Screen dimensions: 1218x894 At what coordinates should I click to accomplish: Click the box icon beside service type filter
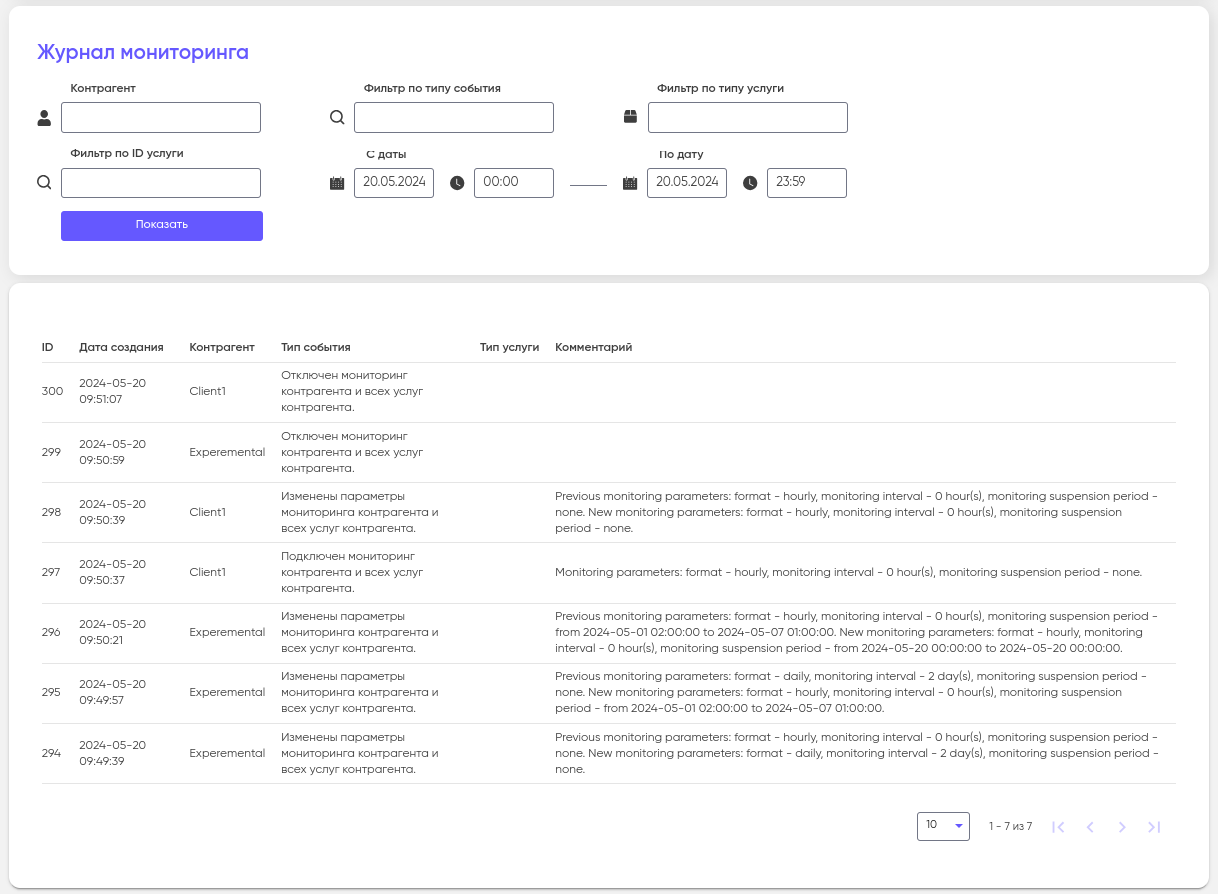coord(630,117)
